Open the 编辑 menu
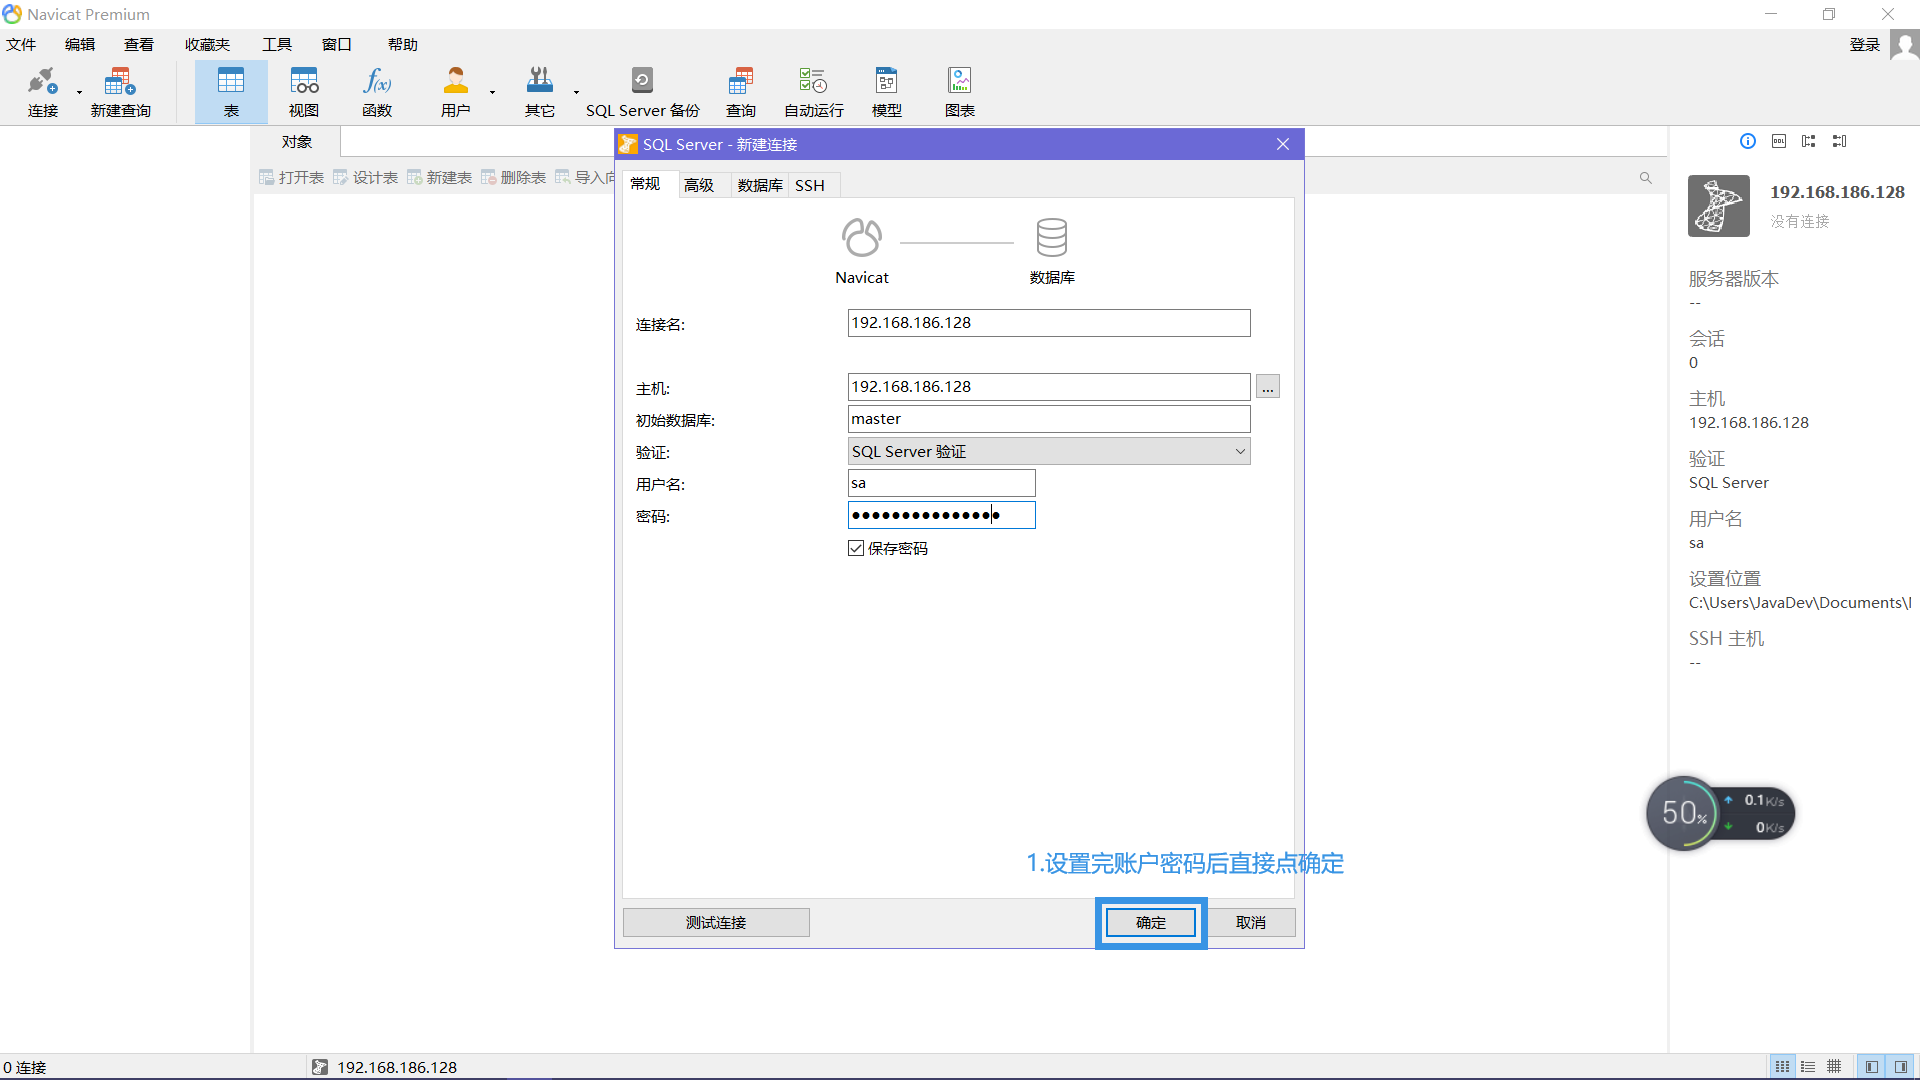Viewport: 1920px width, 1080px height. pos(80,45)
